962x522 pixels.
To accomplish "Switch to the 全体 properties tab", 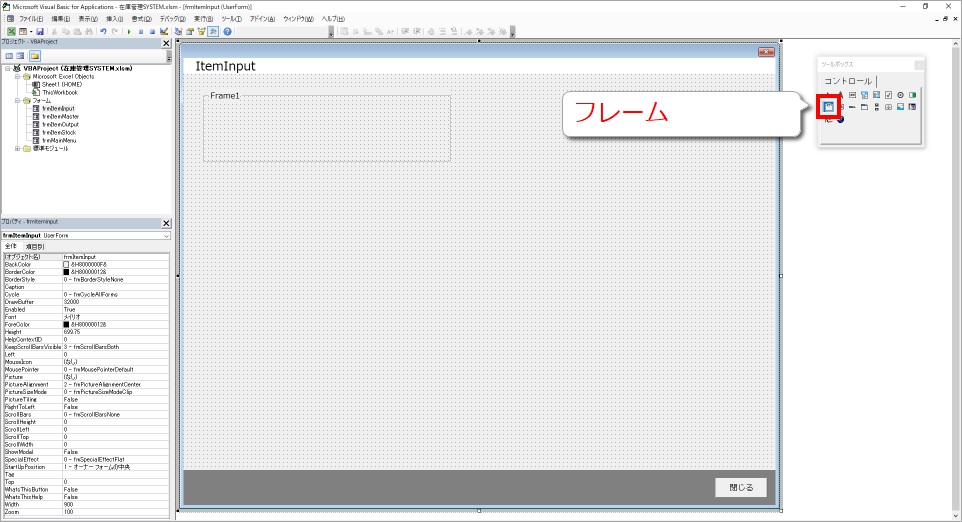I will (11, 247).
